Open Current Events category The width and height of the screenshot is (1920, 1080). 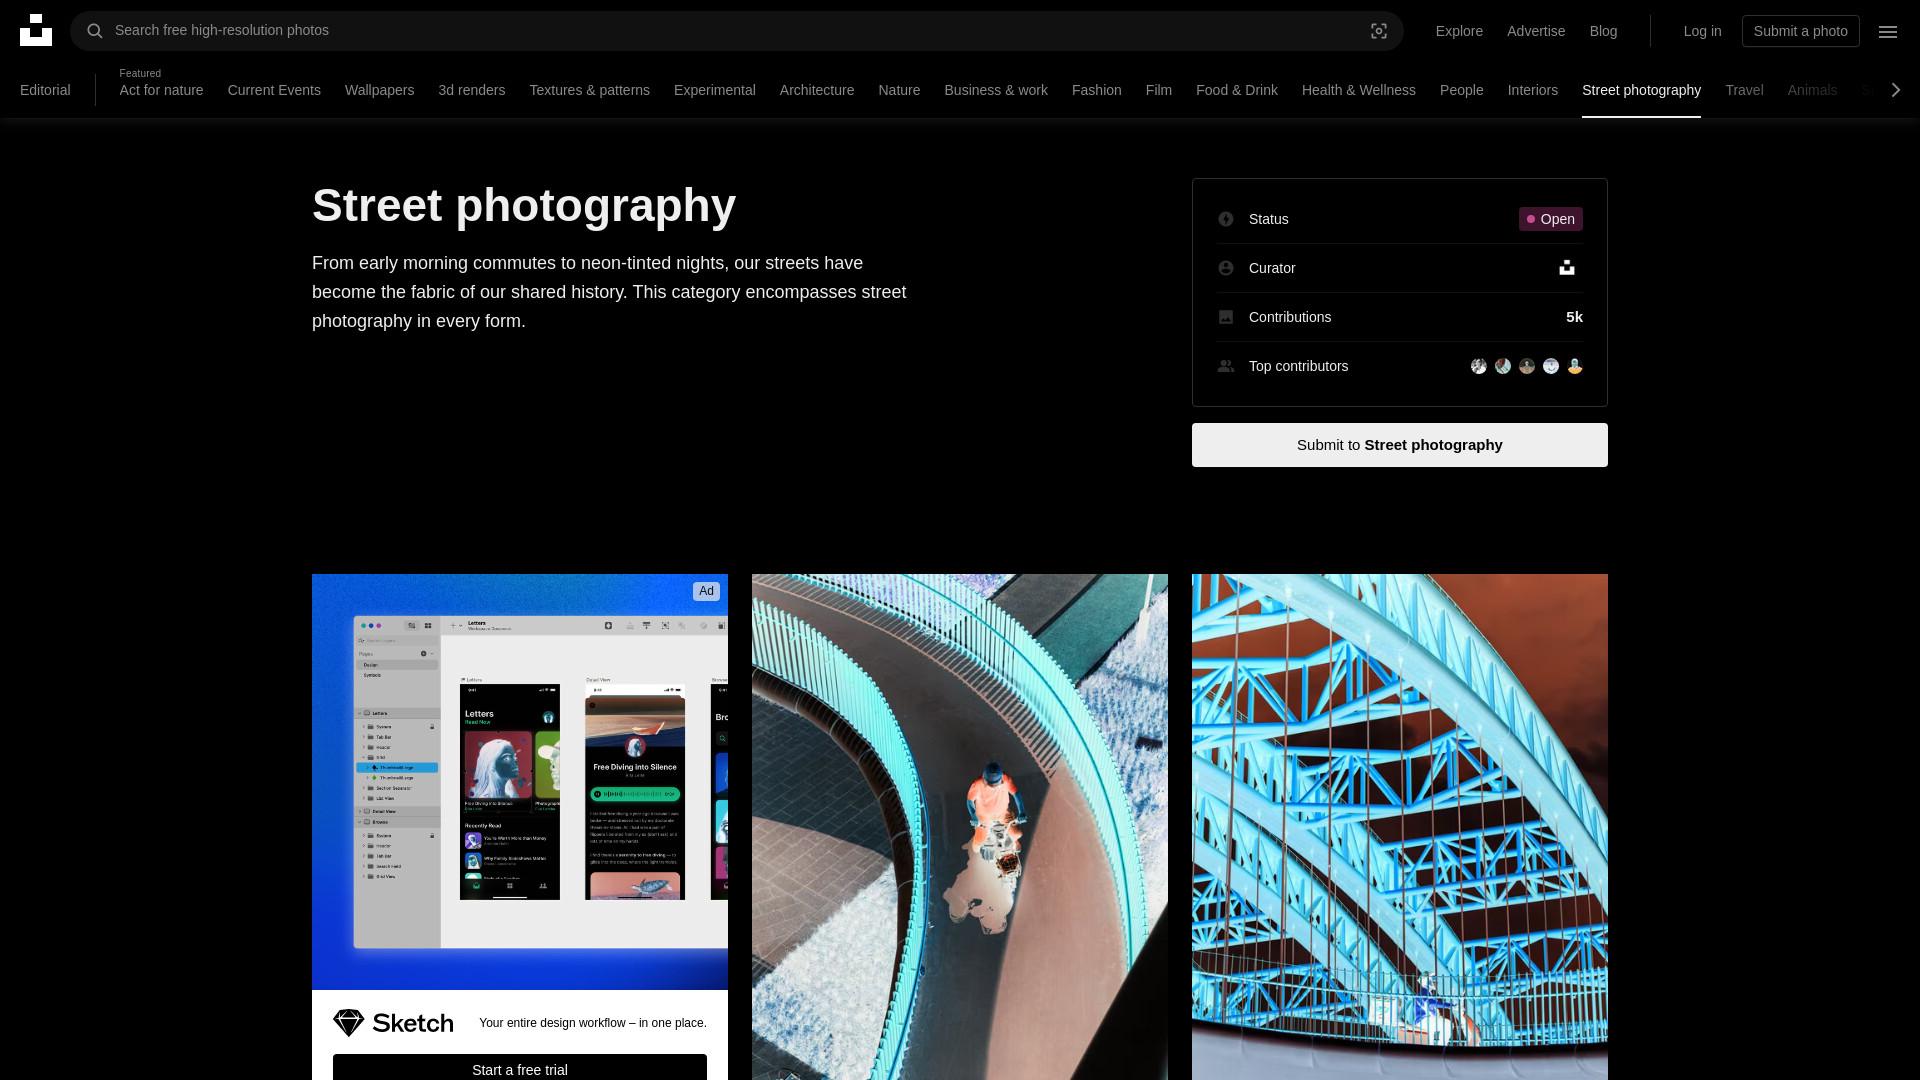274,90
